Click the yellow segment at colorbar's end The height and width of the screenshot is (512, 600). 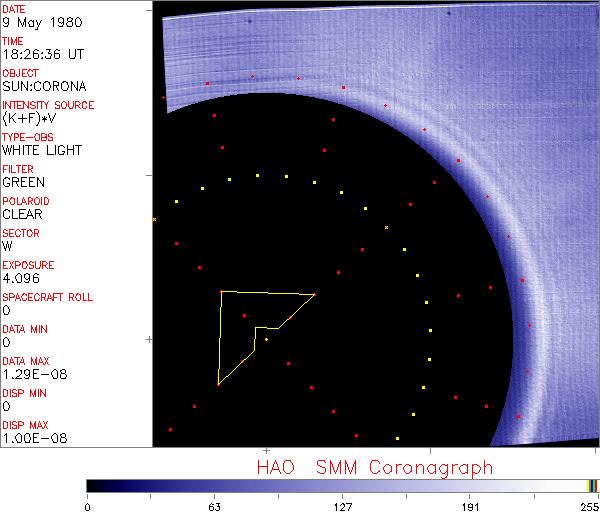tap(590, 485)
